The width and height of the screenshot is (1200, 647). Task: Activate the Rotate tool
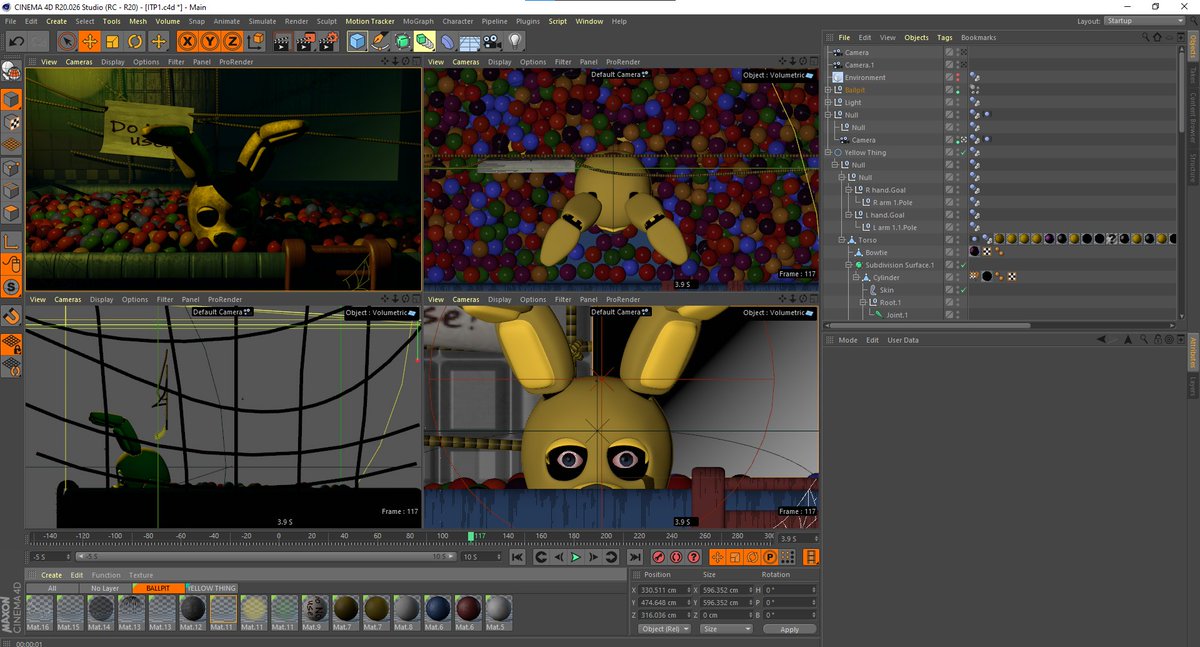135,41
